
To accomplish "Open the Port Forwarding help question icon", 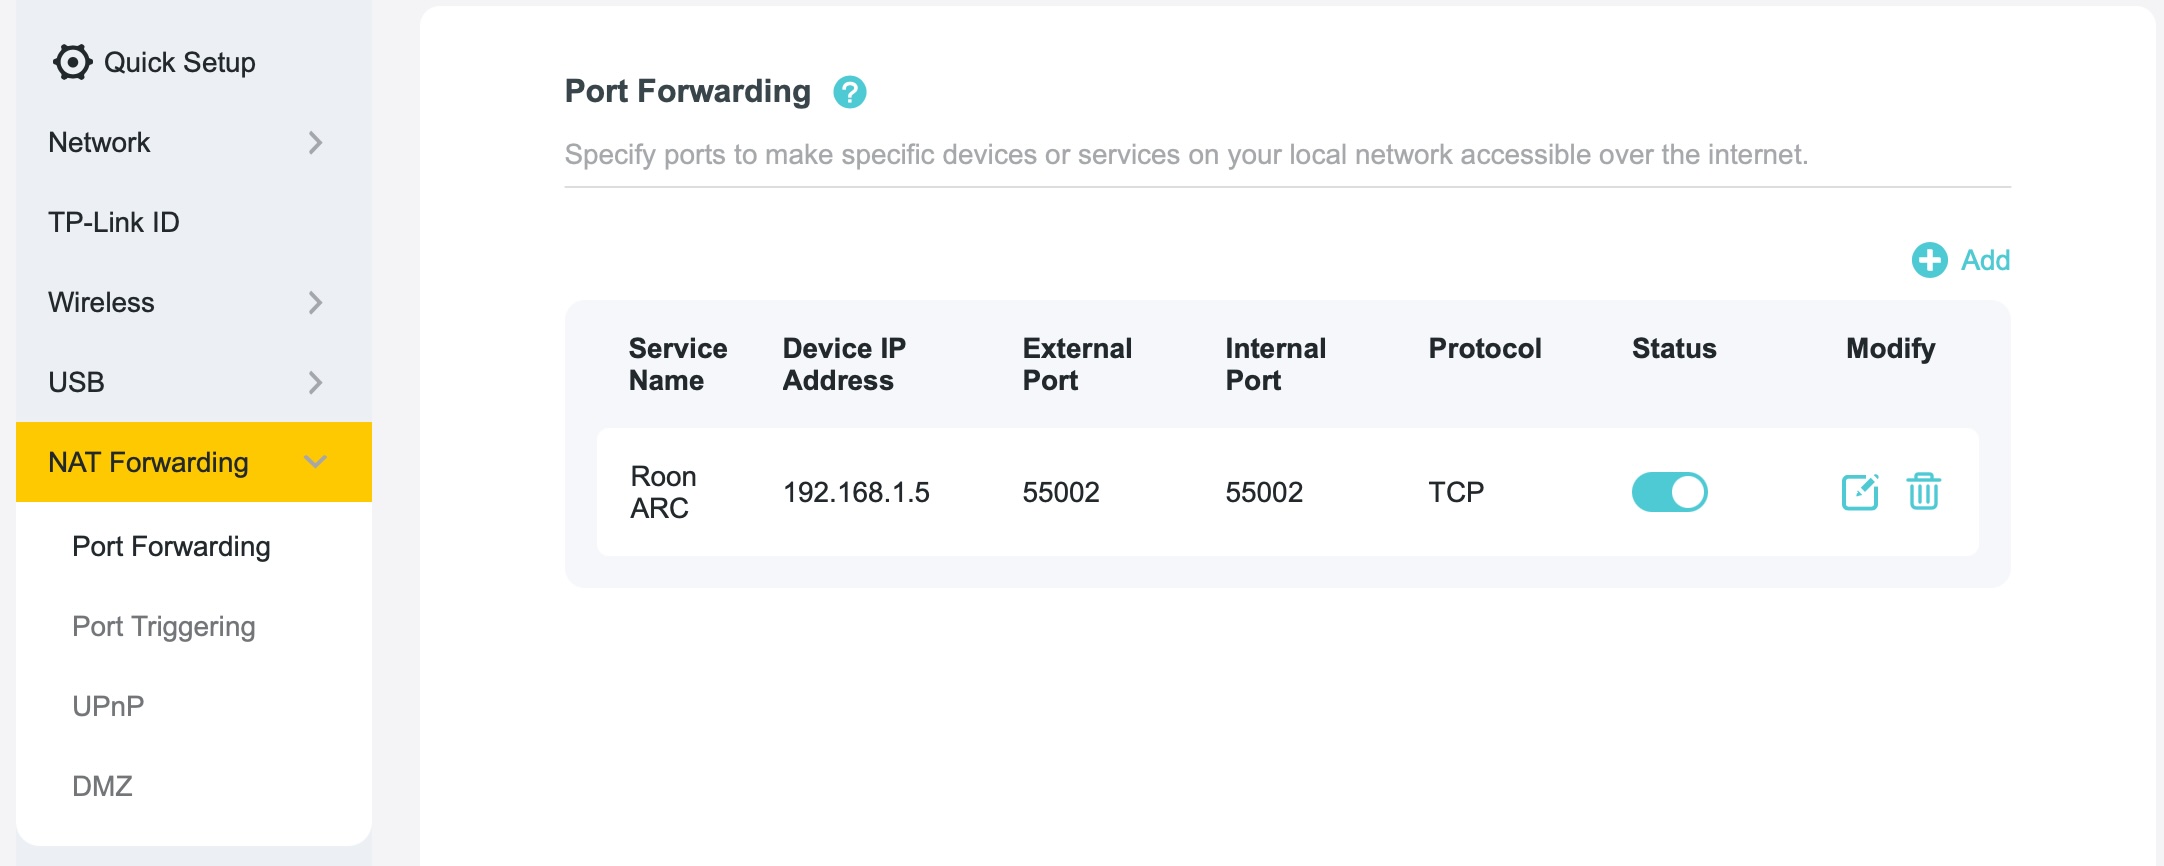I will pyautogui.click(x=850, y=92).
